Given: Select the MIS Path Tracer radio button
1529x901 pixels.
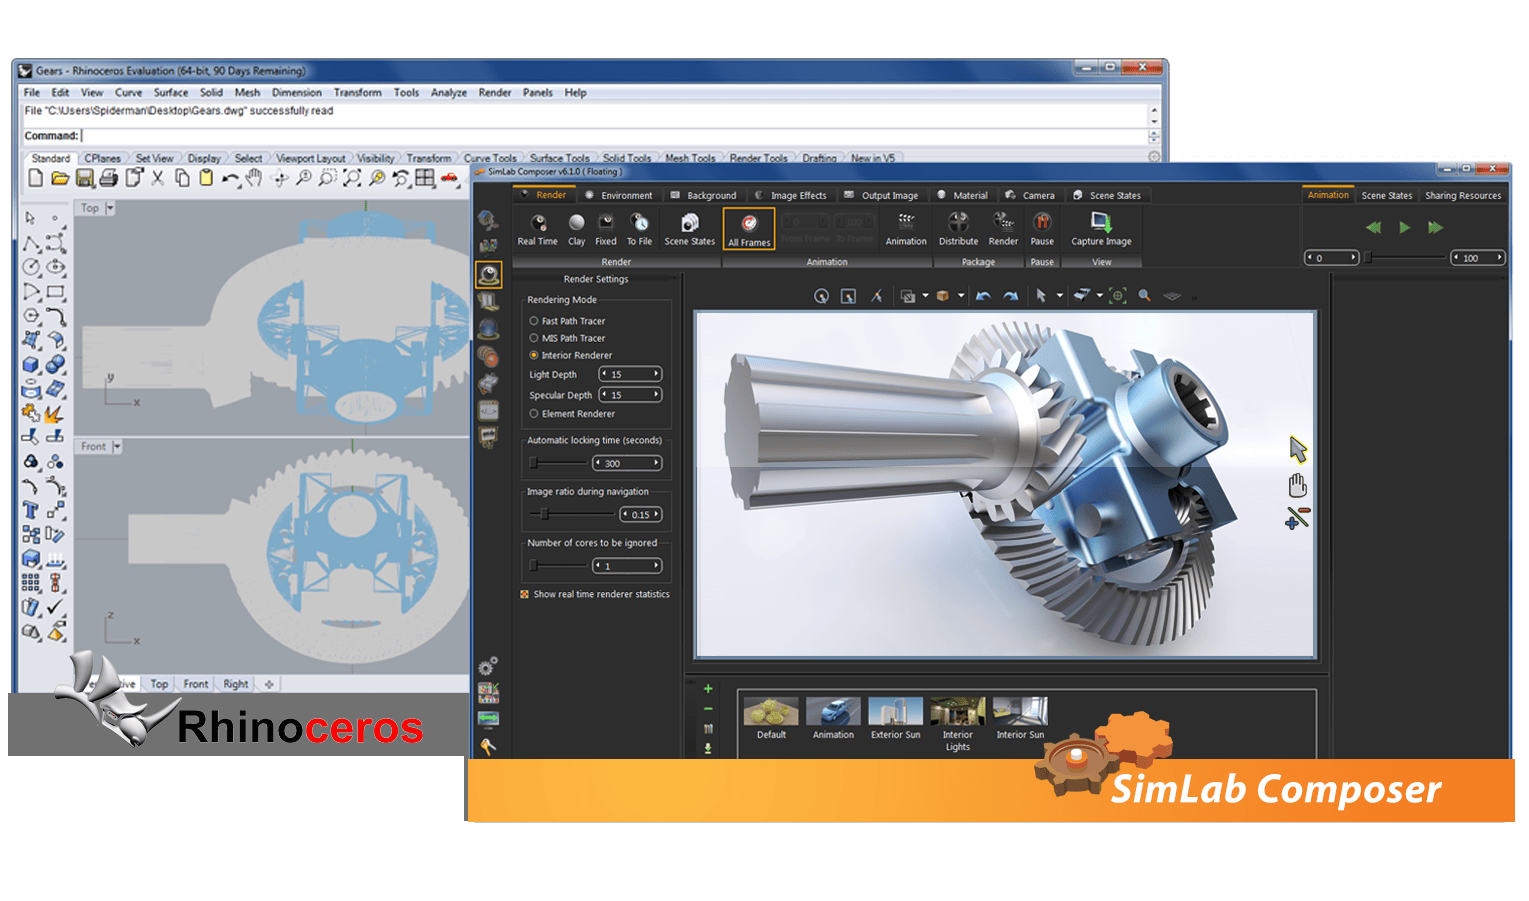Looking at the screenshot, I should (x=534, y=338).
